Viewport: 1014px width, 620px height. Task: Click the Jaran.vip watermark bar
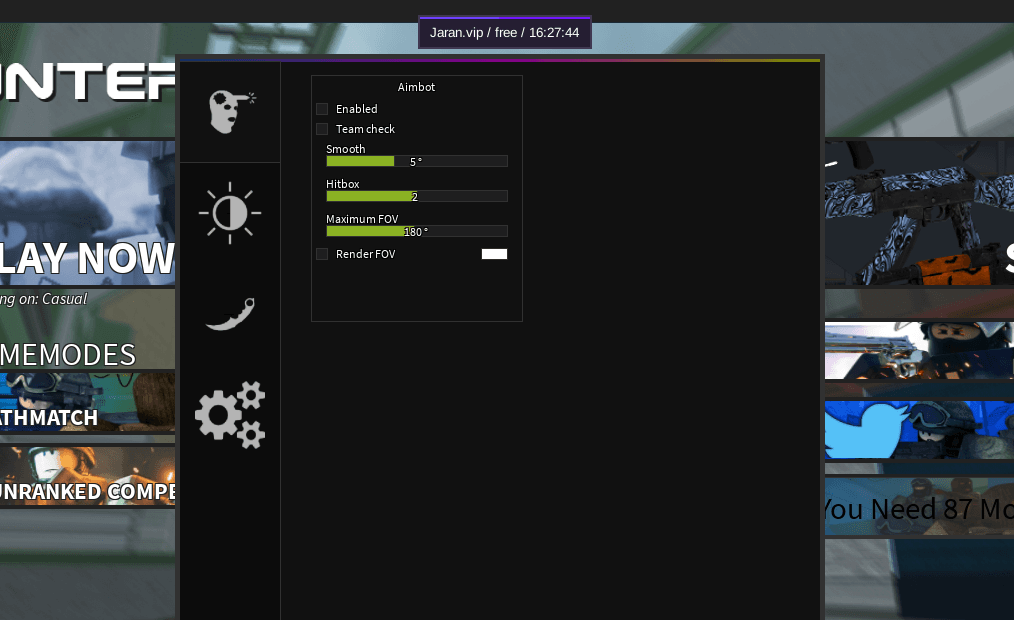tap(504, 32)
